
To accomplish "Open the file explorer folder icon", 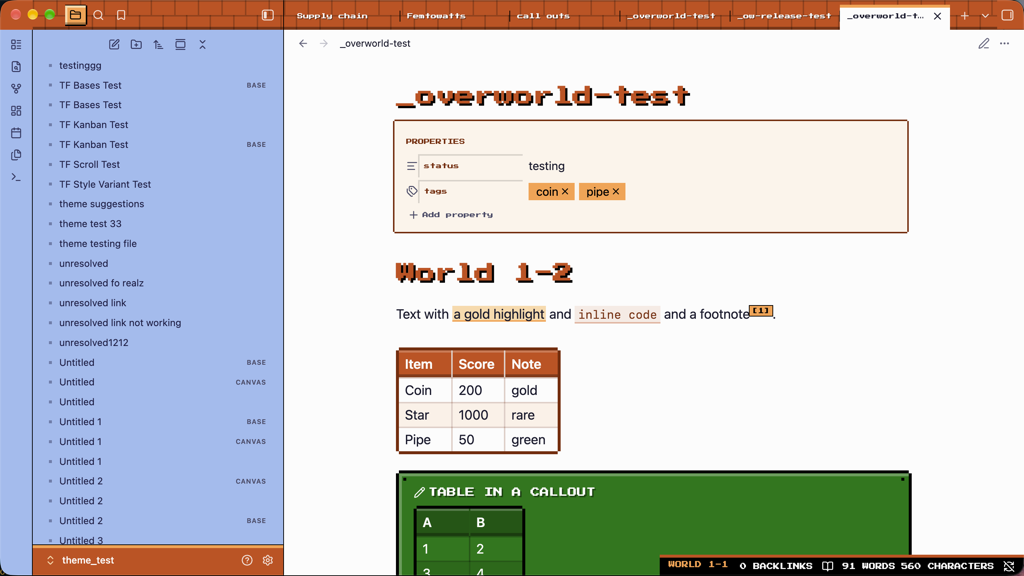I will point(75,15).
